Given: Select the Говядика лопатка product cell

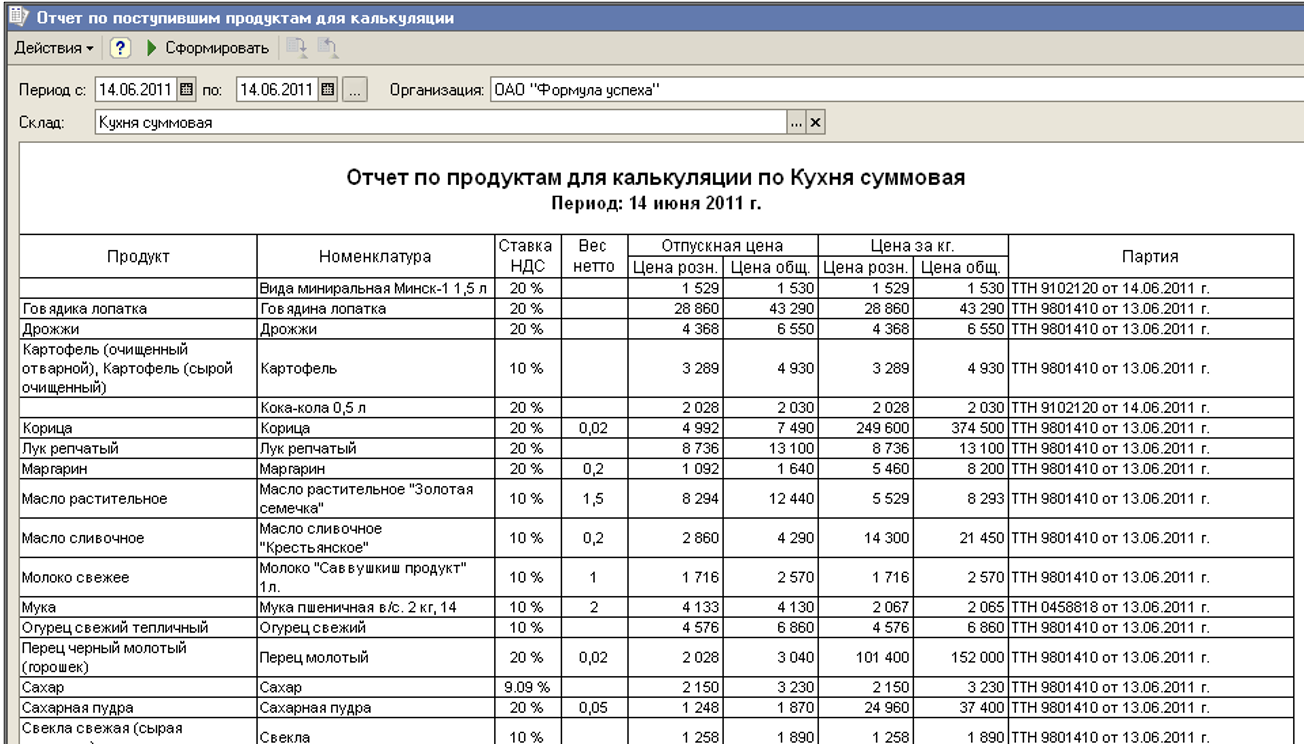Looking at the screenshot, I should click(x=138, y=309).
